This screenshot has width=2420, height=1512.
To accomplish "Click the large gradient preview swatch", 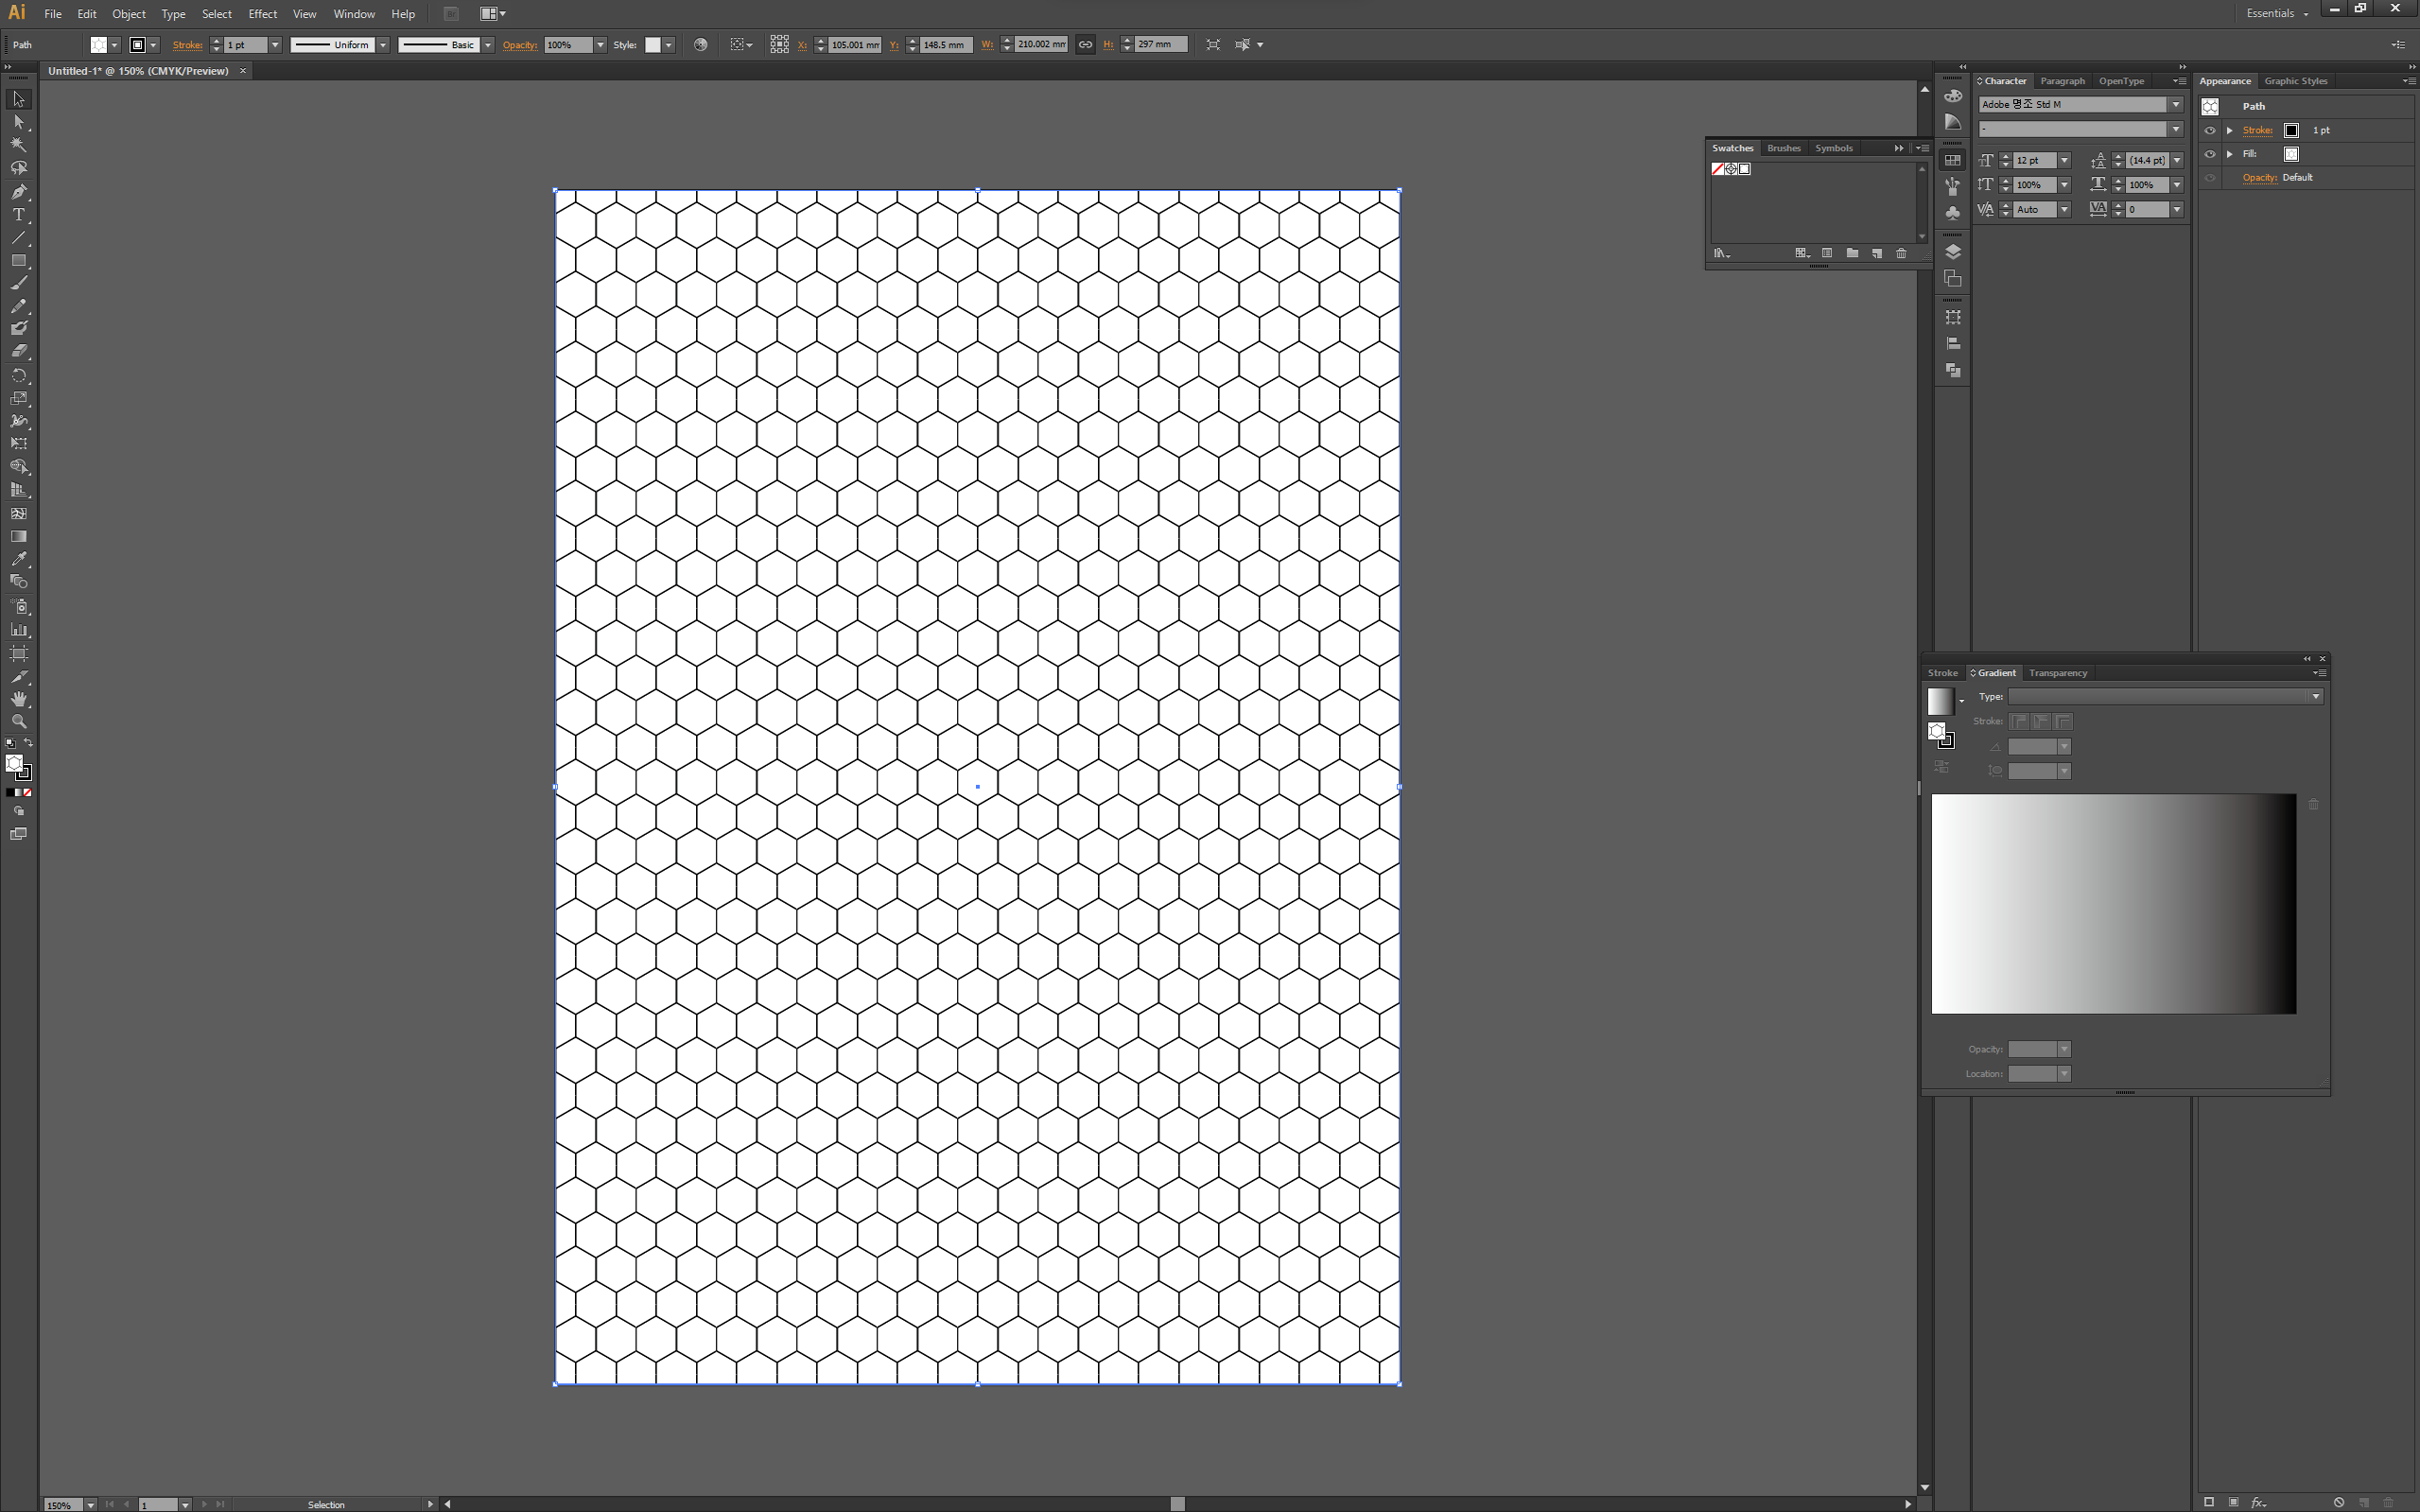I will (x=2113, y=903).
